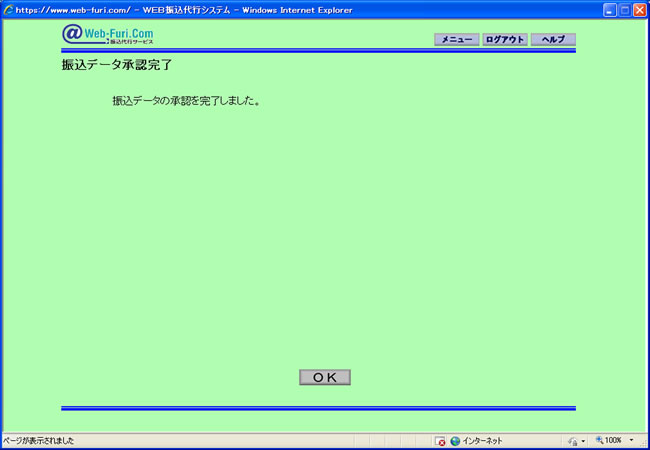Click the popup blocker status icon

440,441
